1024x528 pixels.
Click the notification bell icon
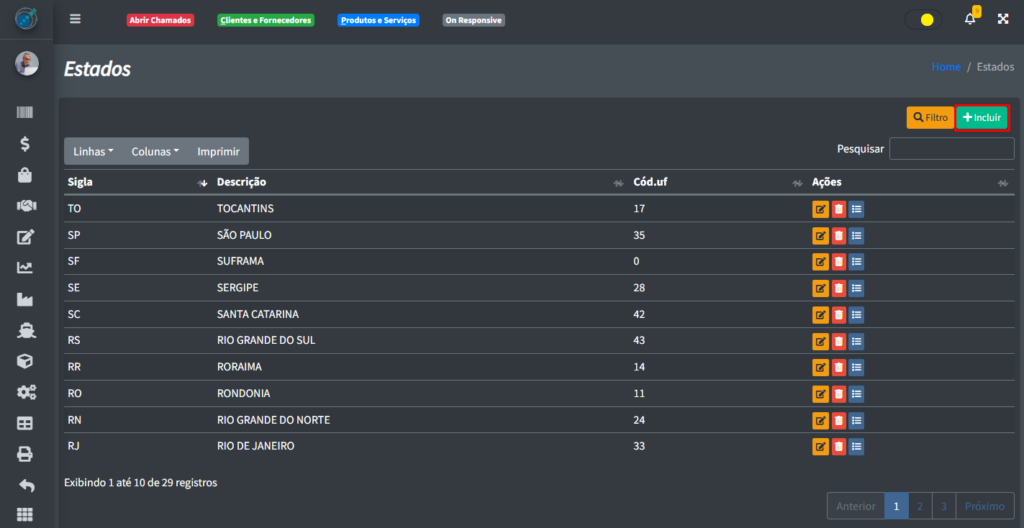pos(969,19)
